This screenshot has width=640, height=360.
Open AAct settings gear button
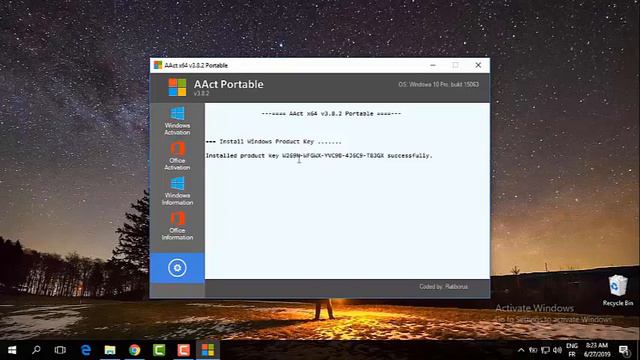(177, 268)
